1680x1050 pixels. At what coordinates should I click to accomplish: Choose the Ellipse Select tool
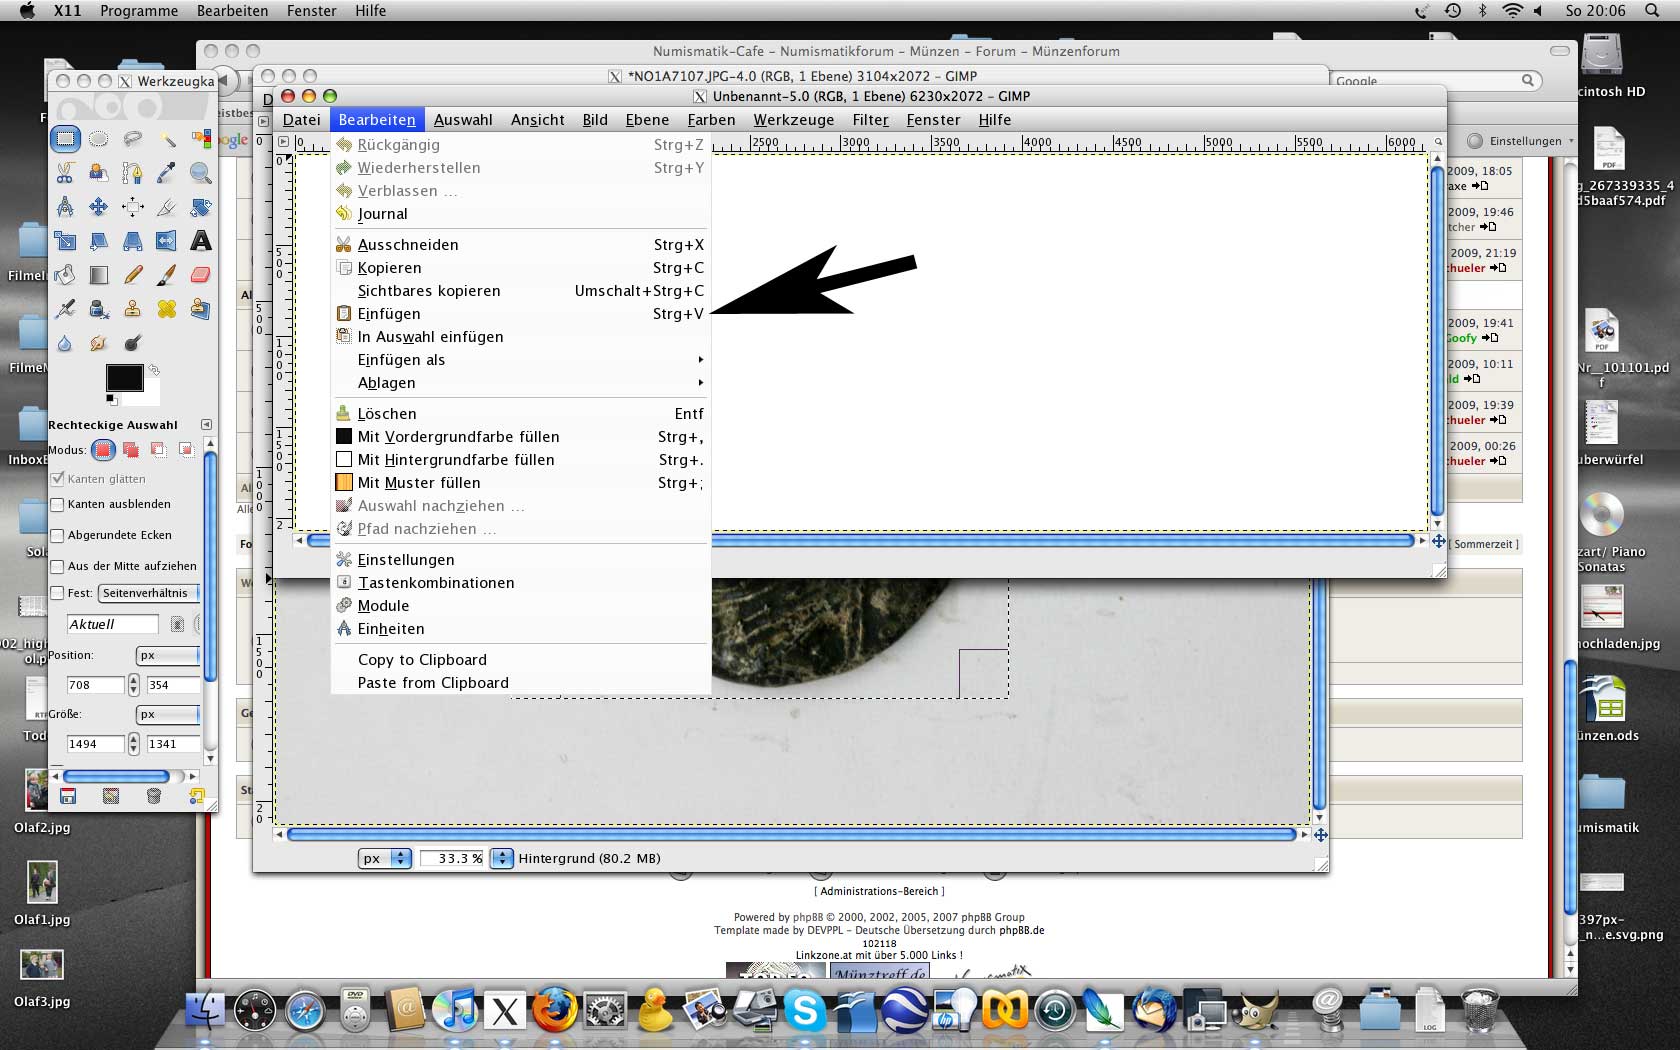click(98, 139)
